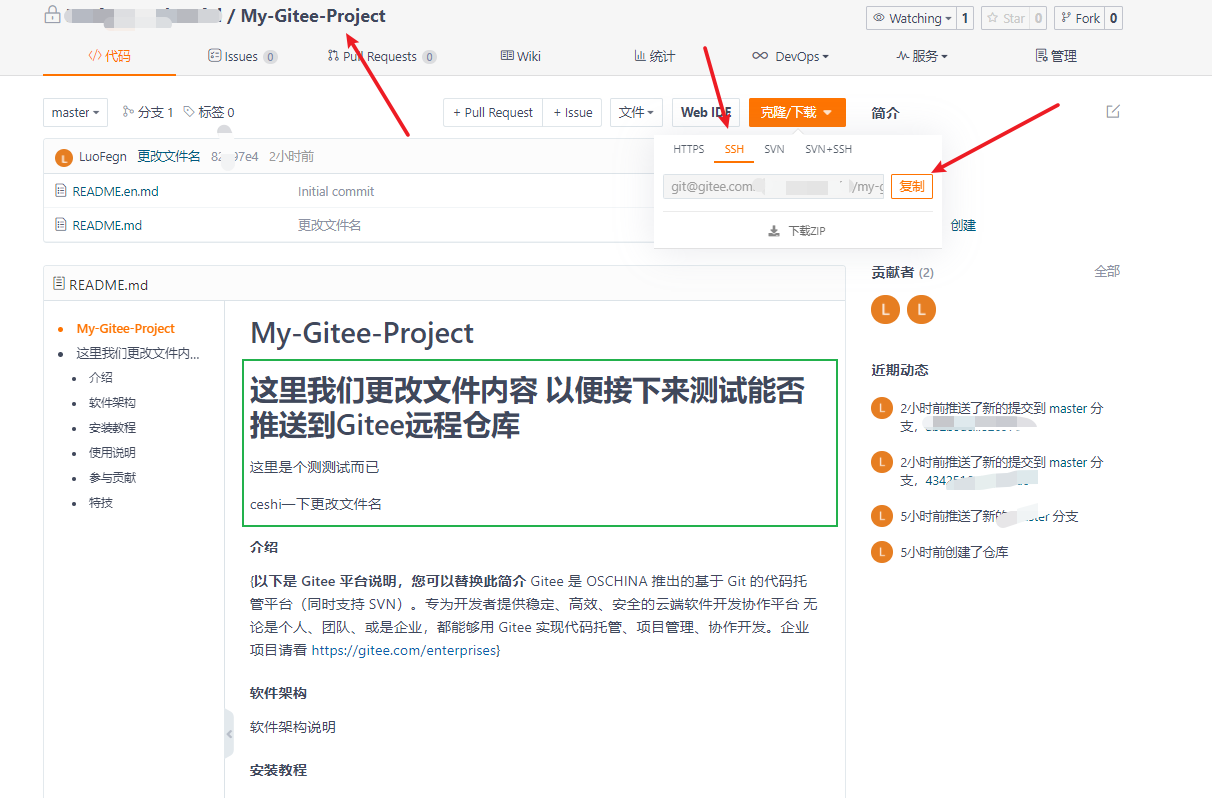The height and width of the screenshot is (798, 1212).
Task: Fork the repository
Action: pos(1080,18)
